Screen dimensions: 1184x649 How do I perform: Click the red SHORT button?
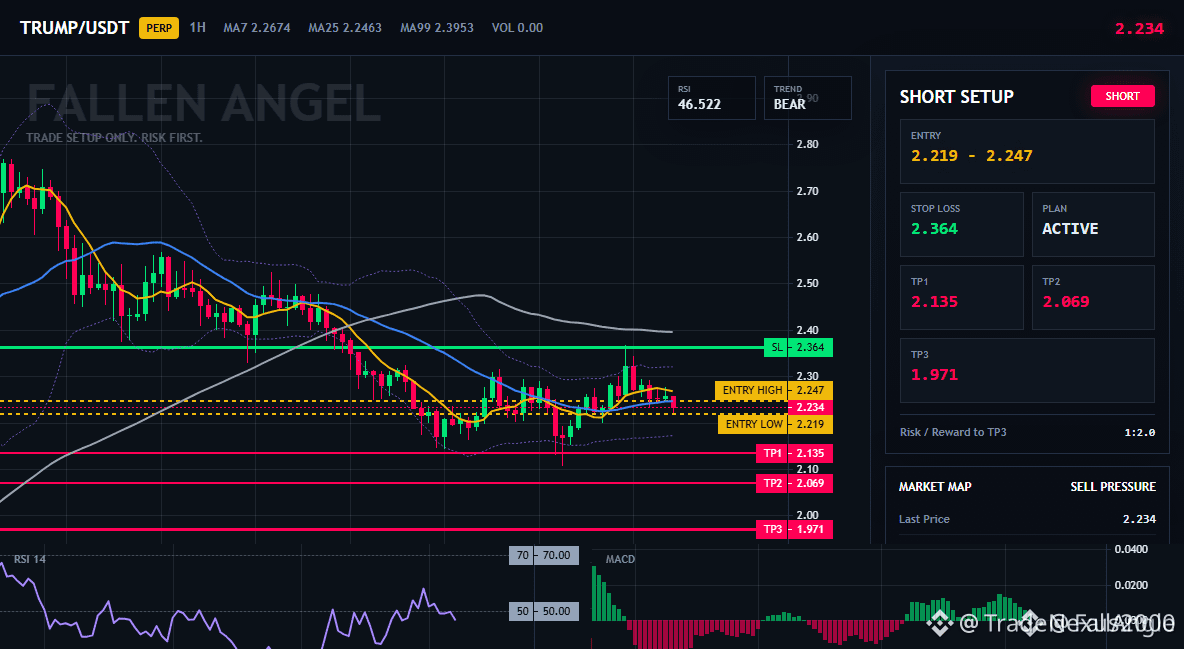click(1122, 96)
